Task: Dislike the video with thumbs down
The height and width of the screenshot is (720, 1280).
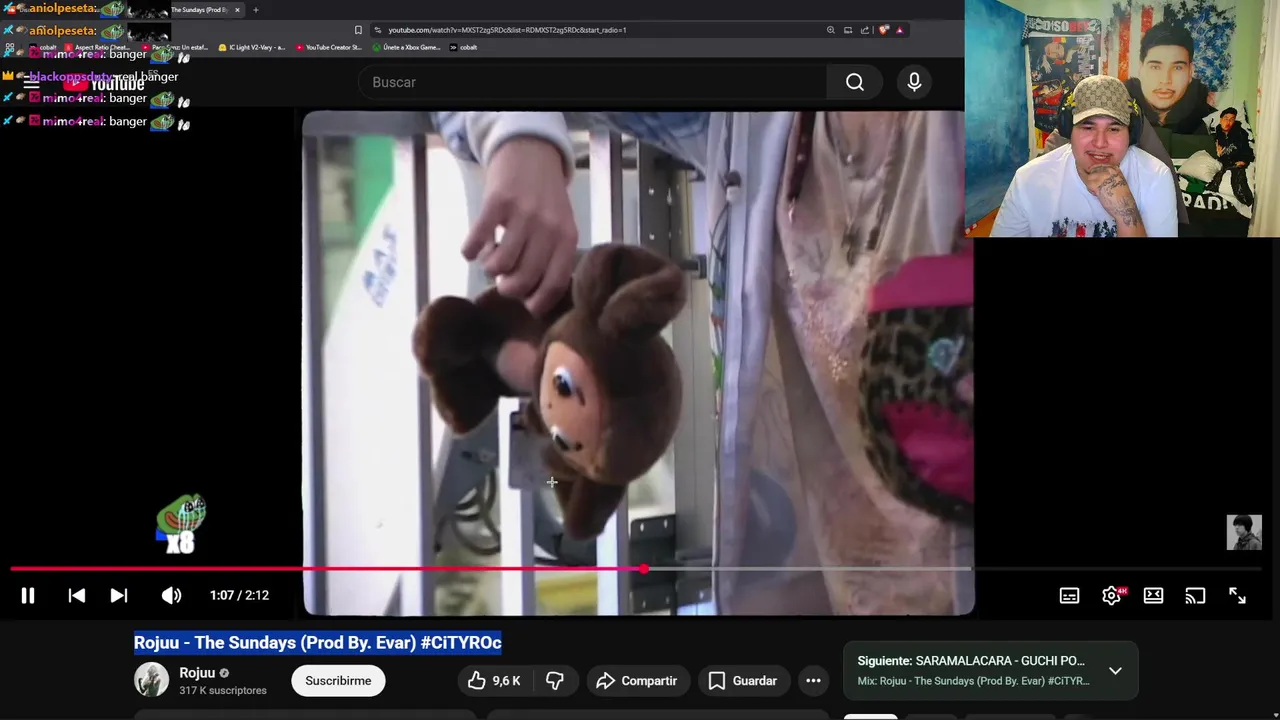Action: point(555,681)
